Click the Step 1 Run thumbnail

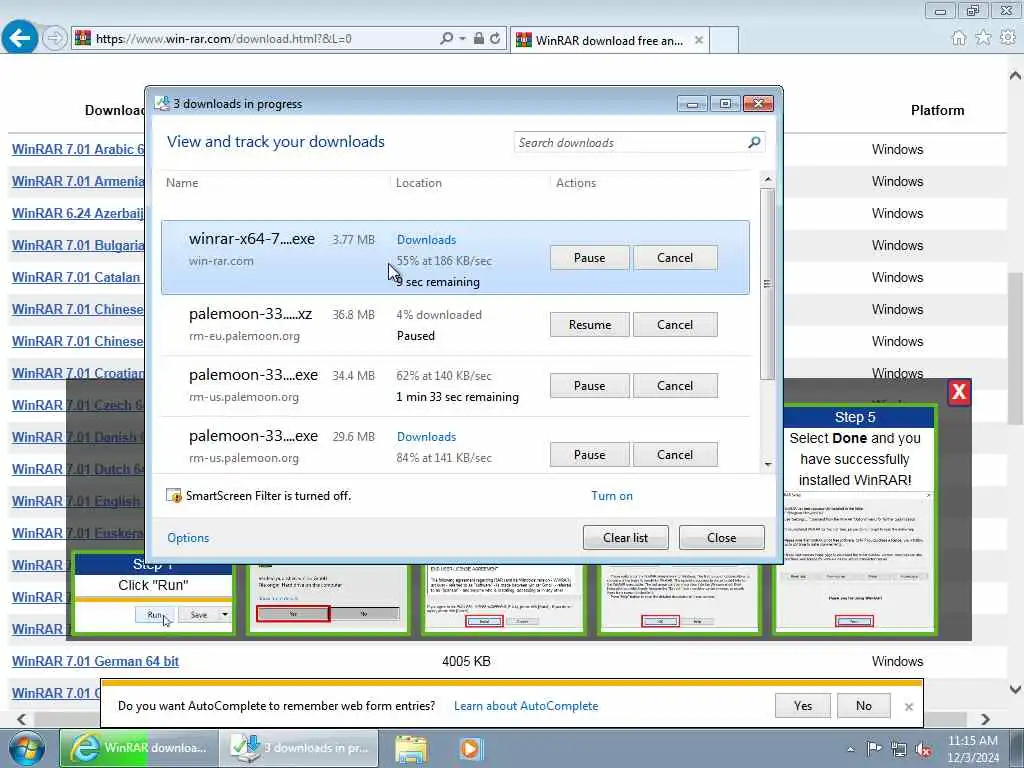click(x=153, y=593)
